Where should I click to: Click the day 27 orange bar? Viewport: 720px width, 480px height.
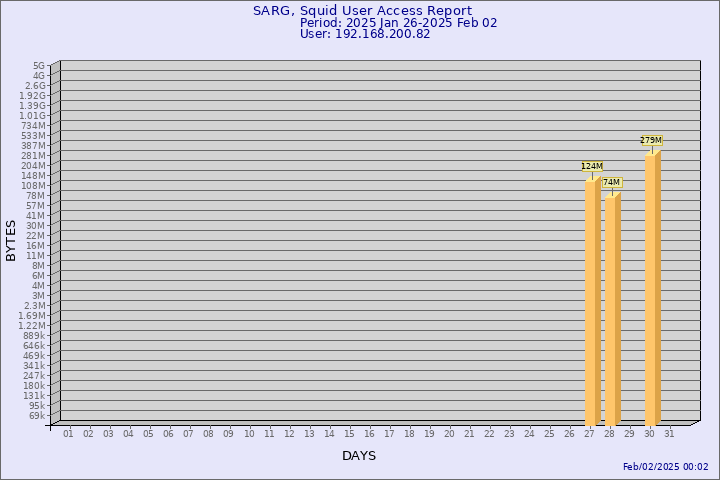(x=592, y=300)
